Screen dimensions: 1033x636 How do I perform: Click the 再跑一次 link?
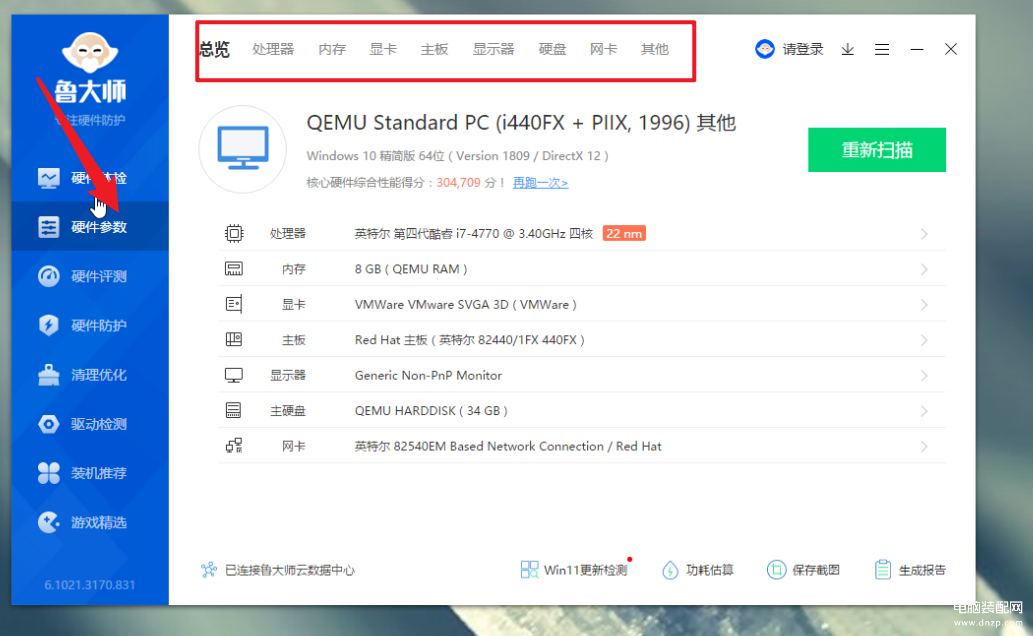coord(540,183)
